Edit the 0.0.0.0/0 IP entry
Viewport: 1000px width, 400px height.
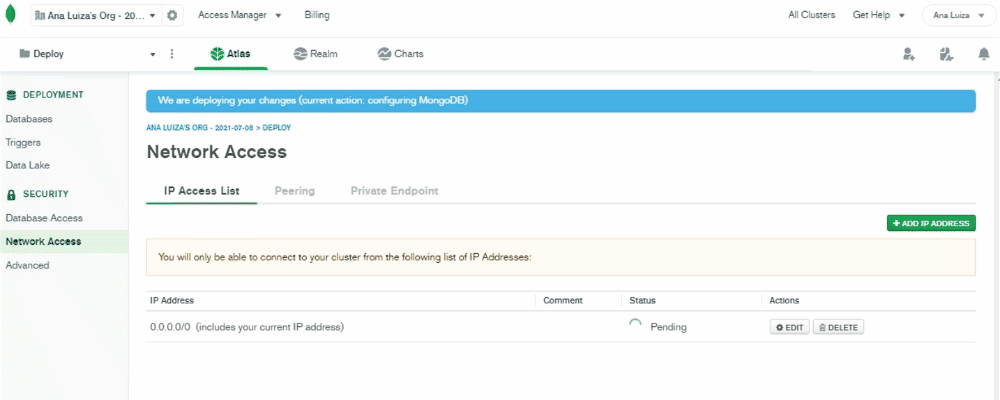click(x=790, y=327)
